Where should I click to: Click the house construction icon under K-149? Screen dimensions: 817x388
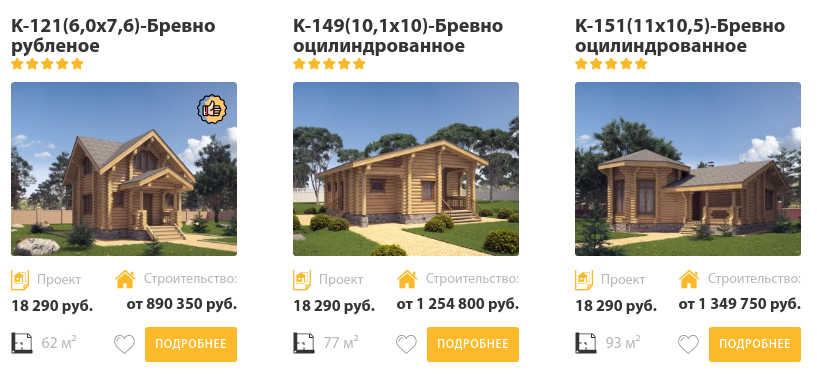point(407,279)
